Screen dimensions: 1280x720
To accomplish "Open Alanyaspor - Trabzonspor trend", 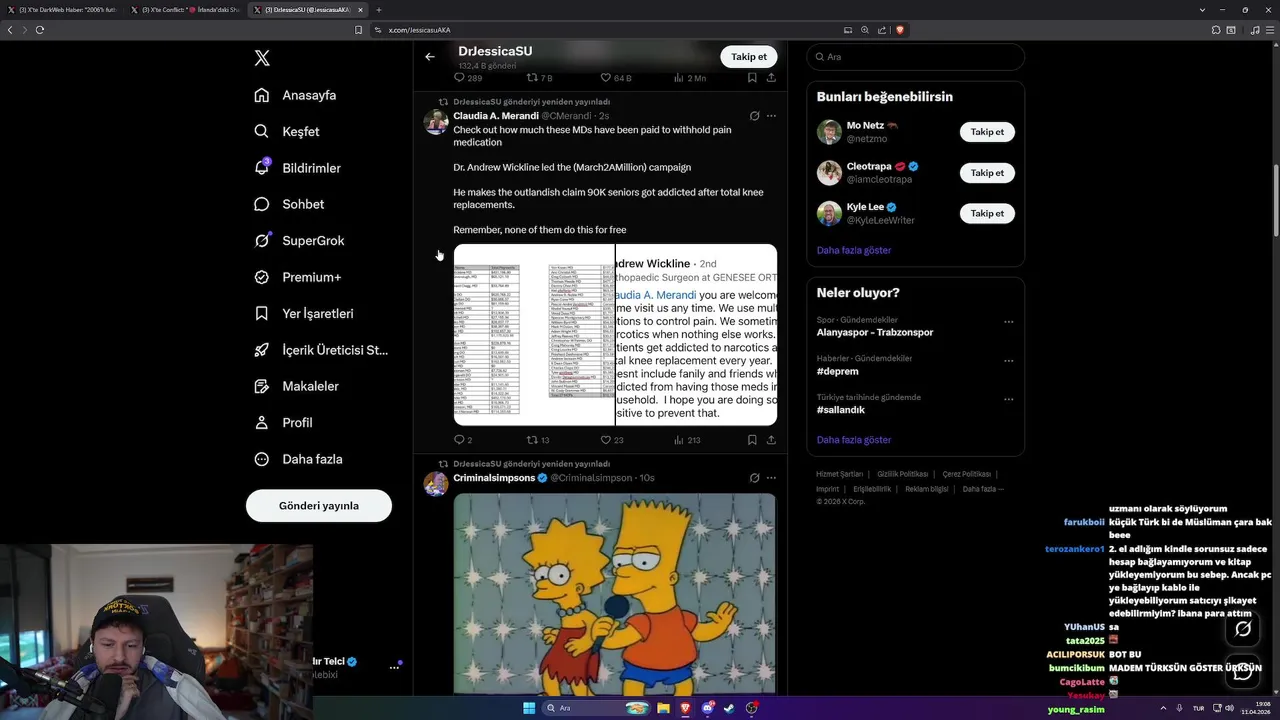I will (875, 332).
